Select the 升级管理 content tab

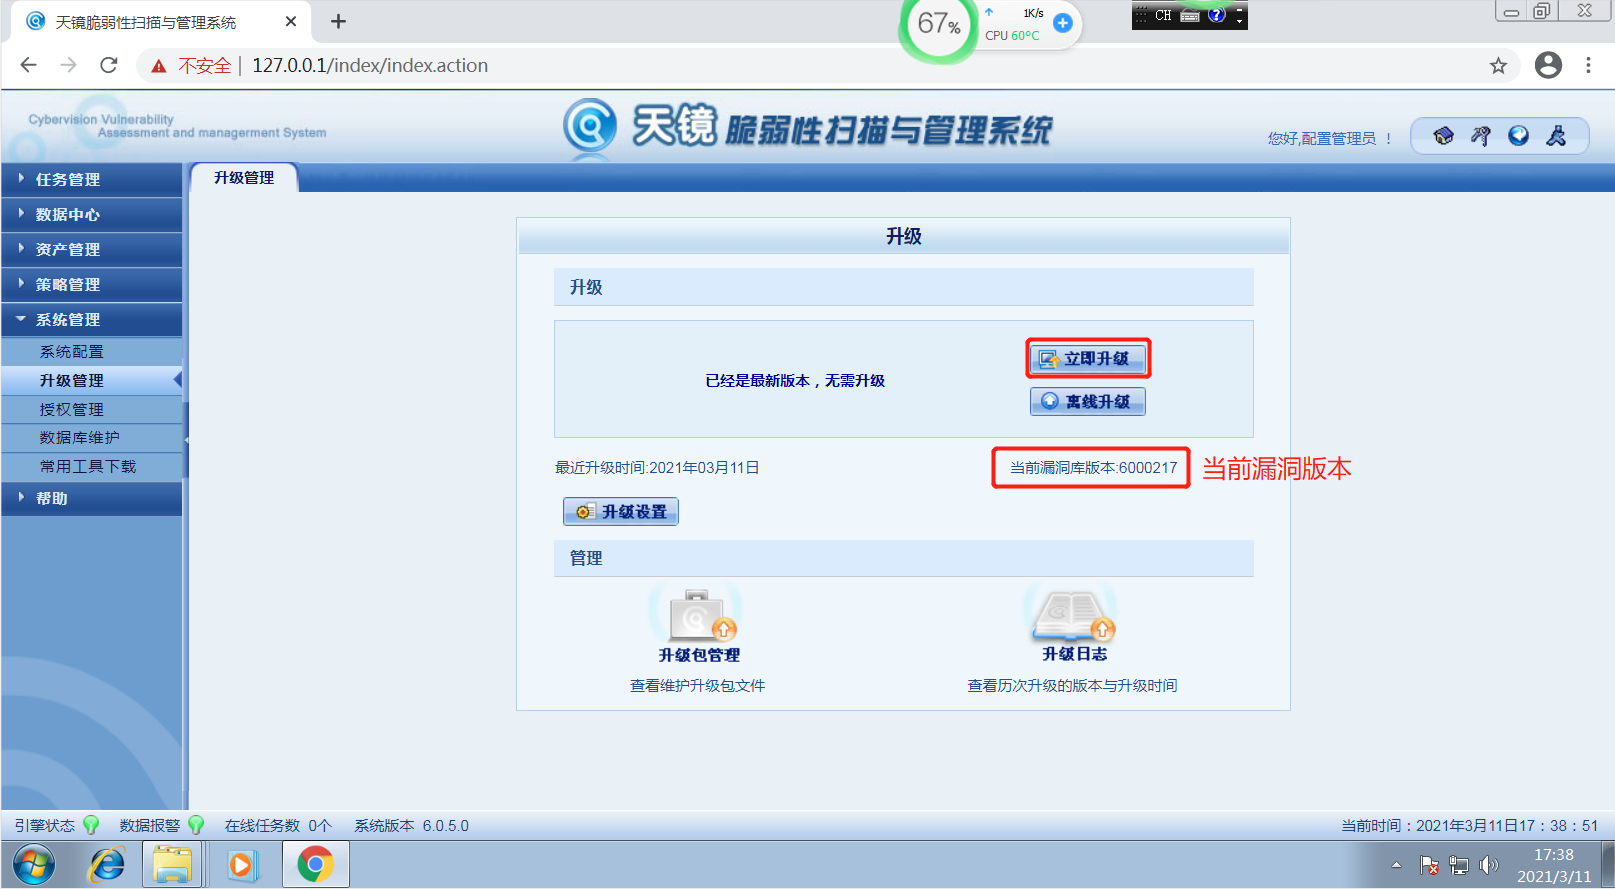(244, 178)
